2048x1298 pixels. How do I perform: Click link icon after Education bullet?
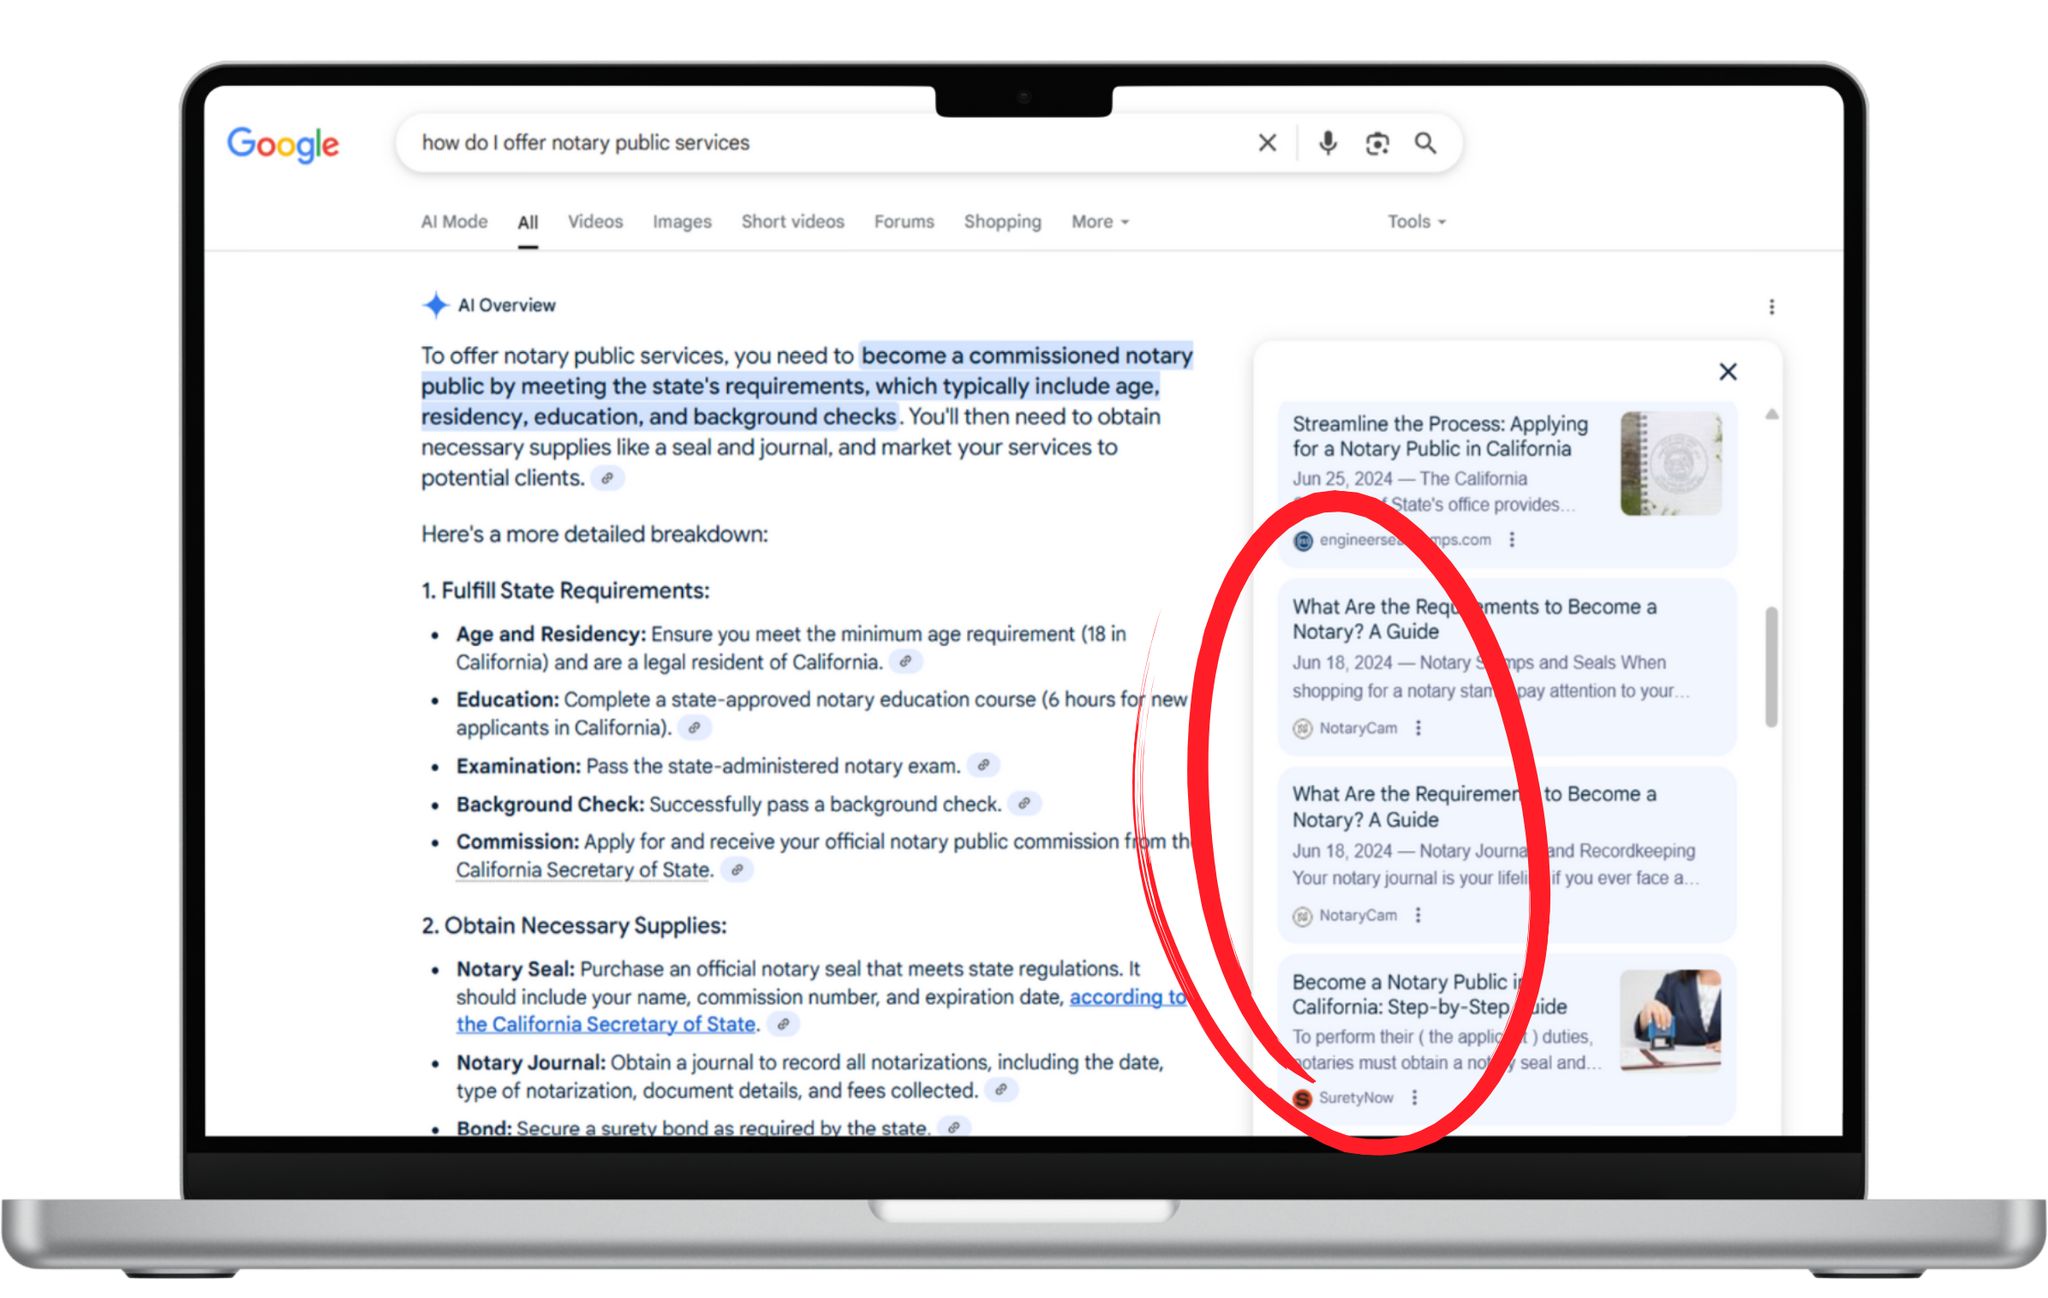694,728
